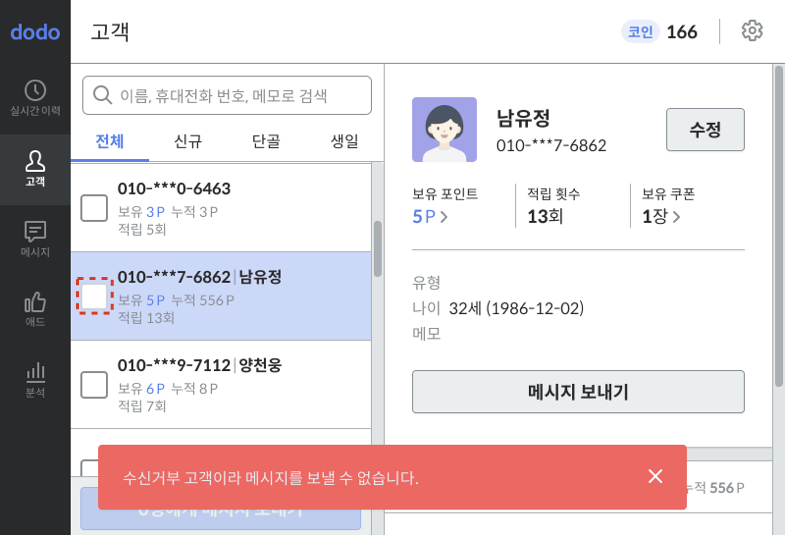Switch to the 신규 tab

pyautogui.click(x=188, y=142)
